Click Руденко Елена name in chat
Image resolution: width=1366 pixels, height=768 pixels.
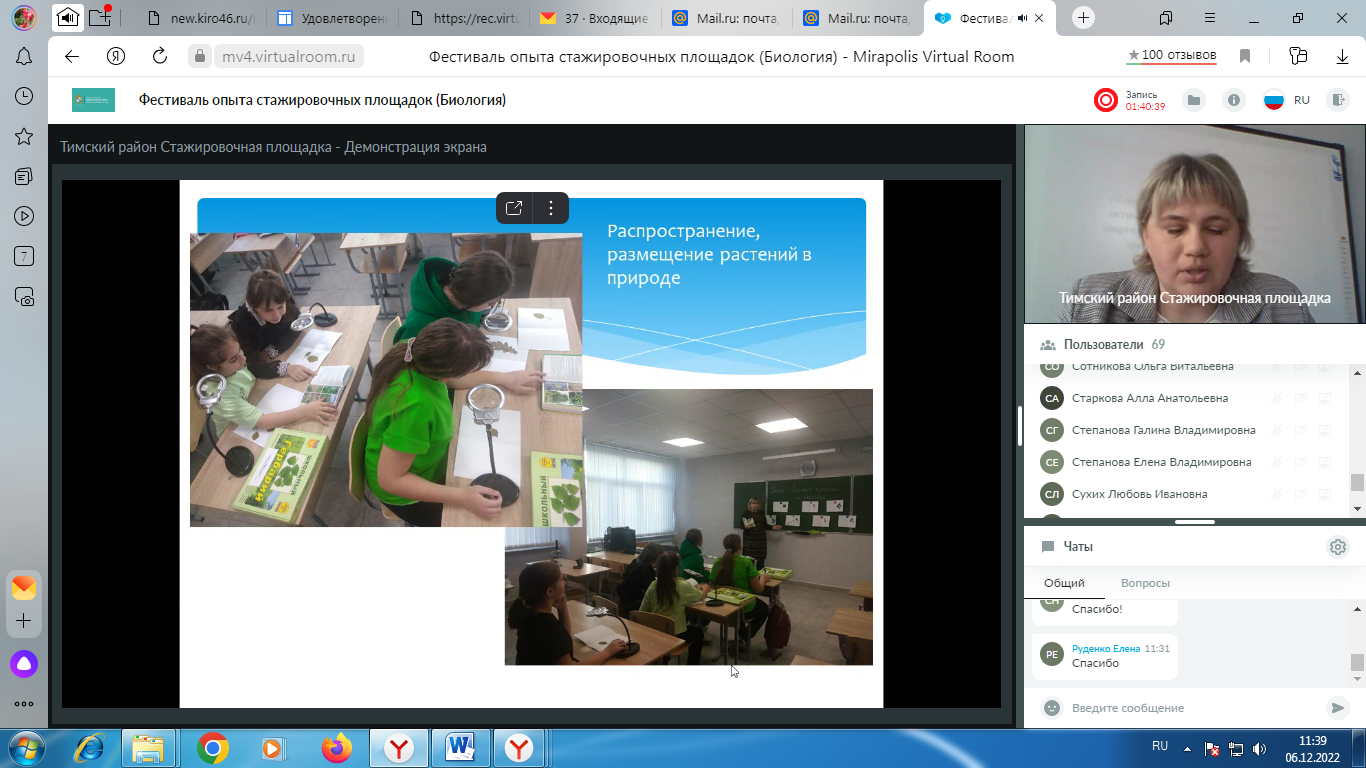(1106, 648)
